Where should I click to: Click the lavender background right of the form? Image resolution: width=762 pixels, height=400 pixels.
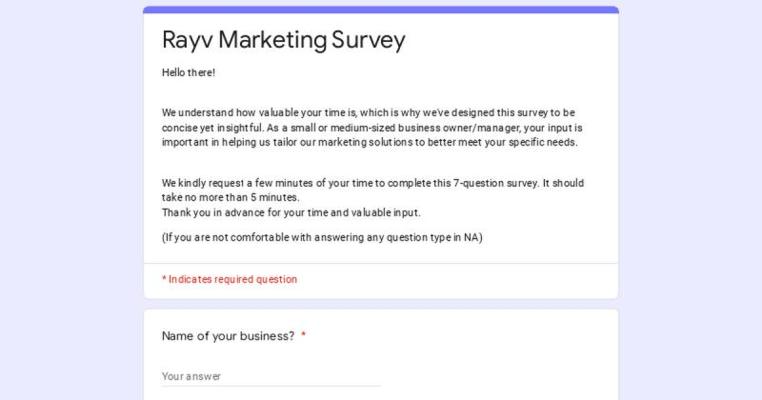(x=690, y=200)
